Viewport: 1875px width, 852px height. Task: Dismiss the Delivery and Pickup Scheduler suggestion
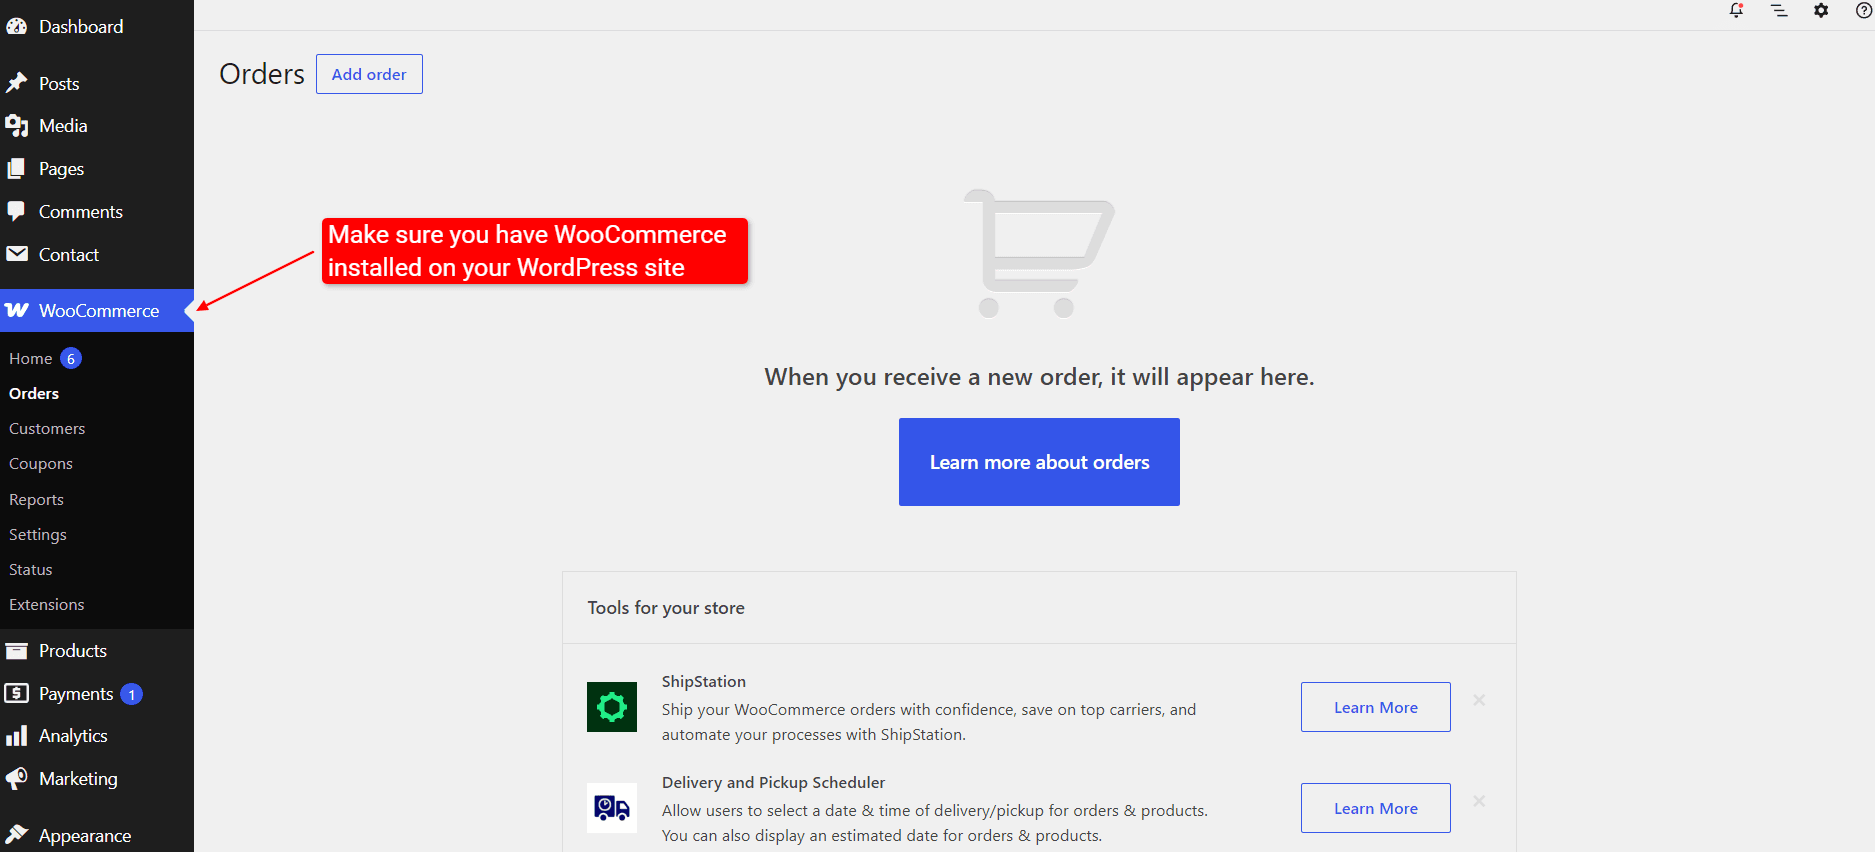pos(1479,801)
